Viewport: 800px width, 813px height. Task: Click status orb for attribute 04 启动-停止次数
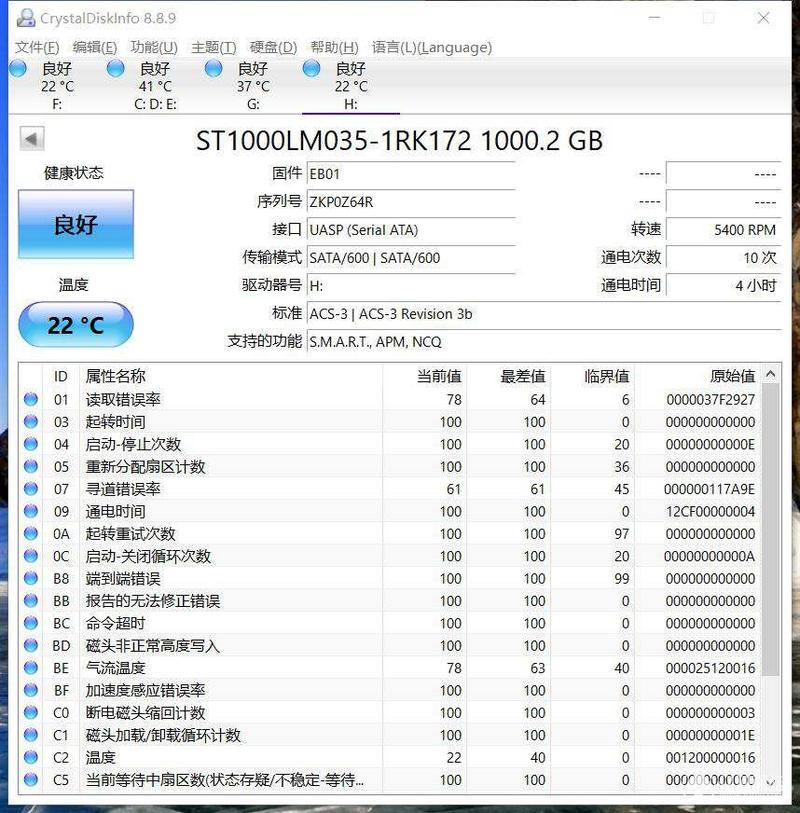pos(31,443)
